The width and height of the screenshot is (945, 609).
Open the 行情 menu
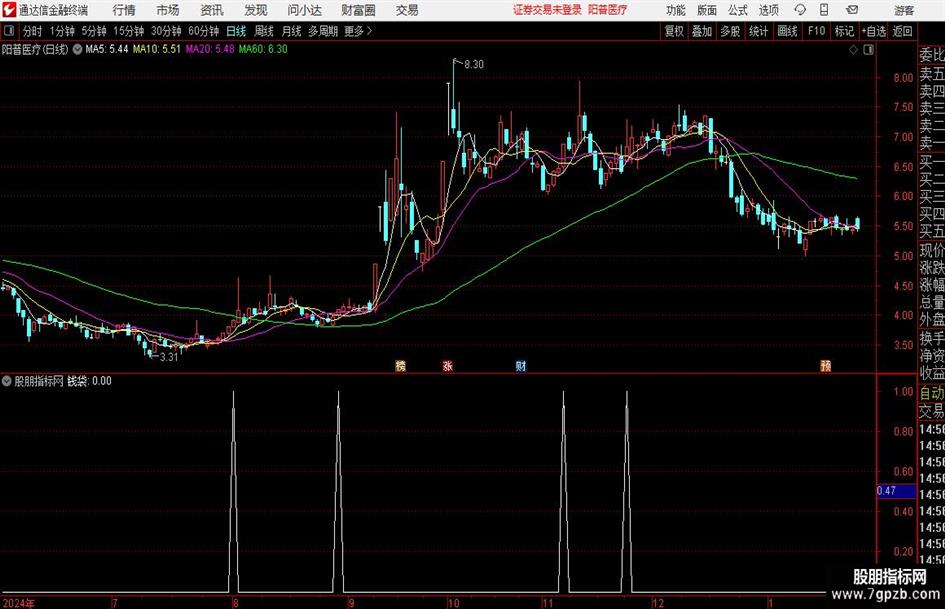coord(124,10)
